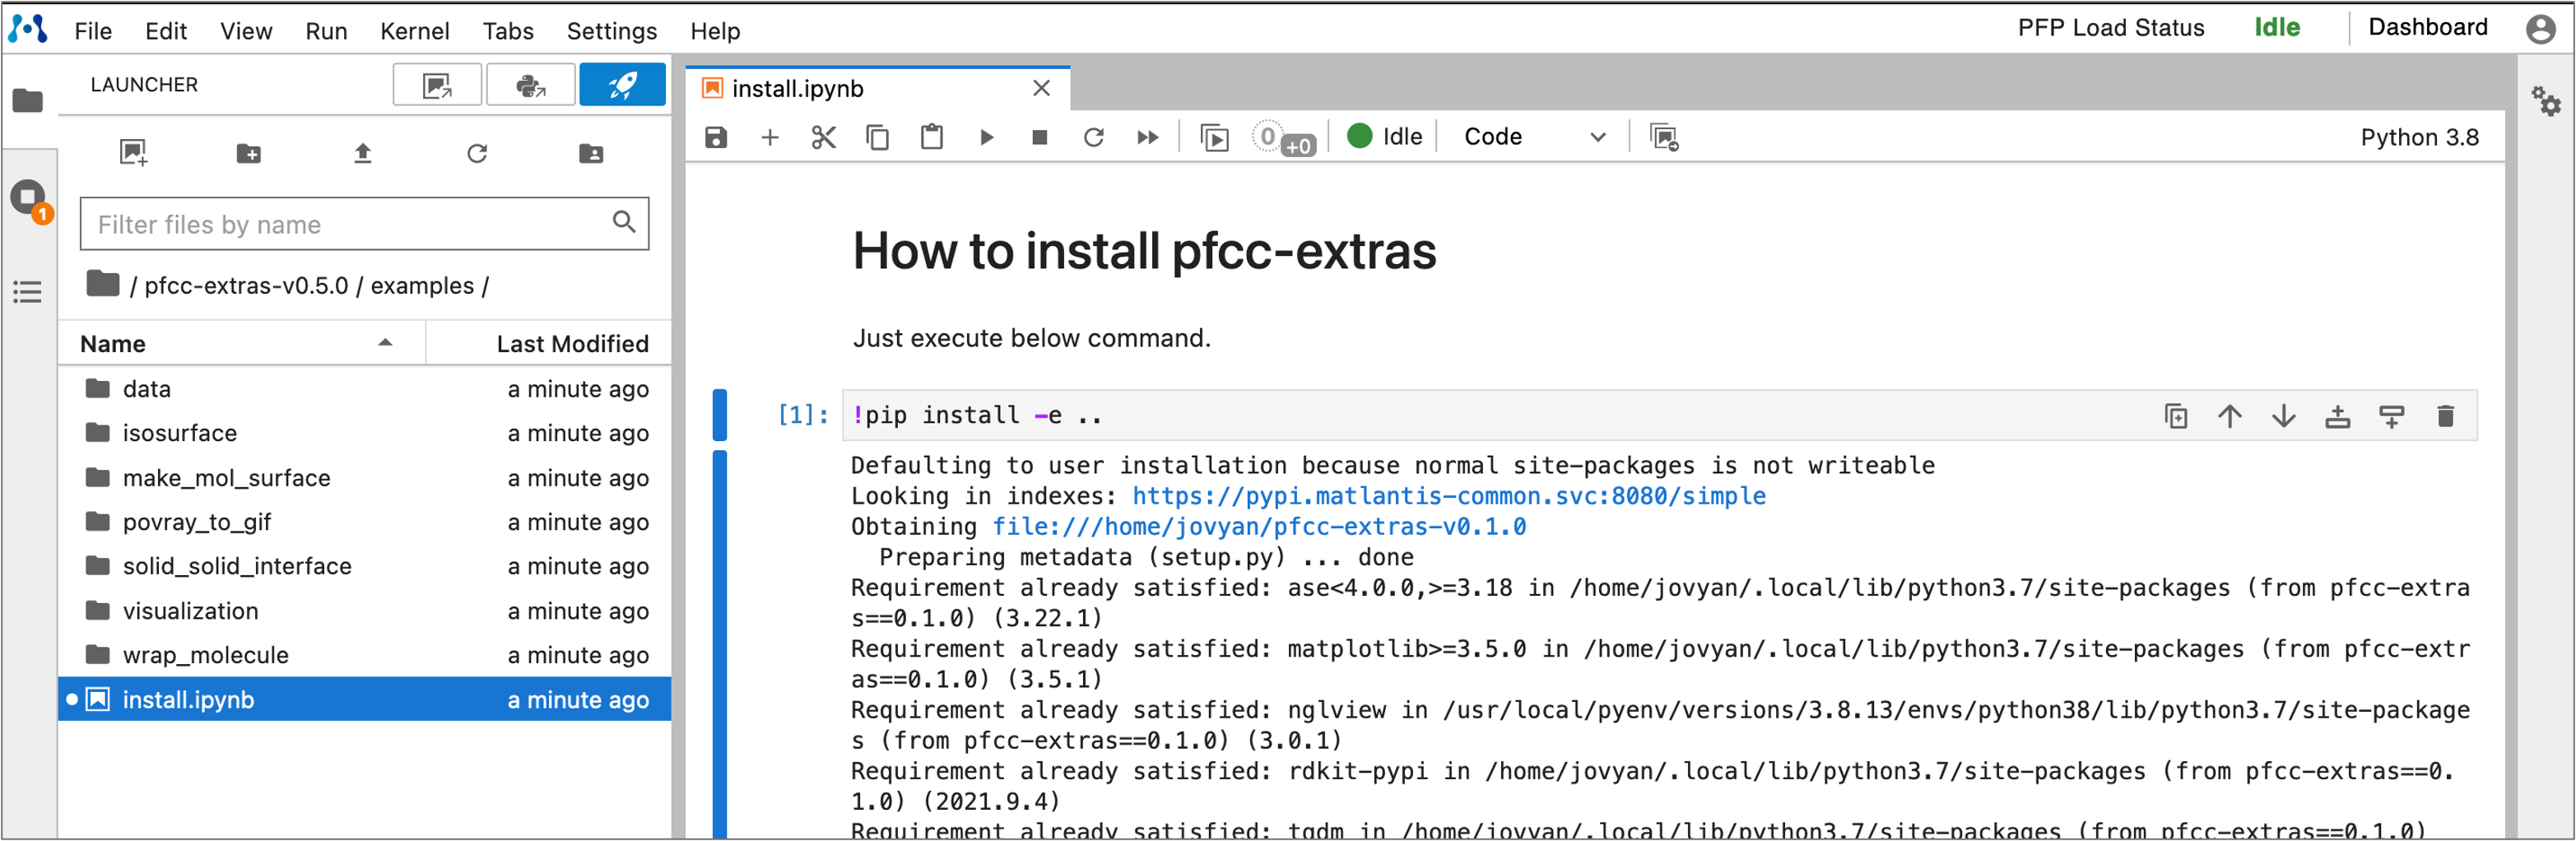
Task: Interrupt the kernel with stop button
Action: pyautogui.click(x=1040, y=137)
